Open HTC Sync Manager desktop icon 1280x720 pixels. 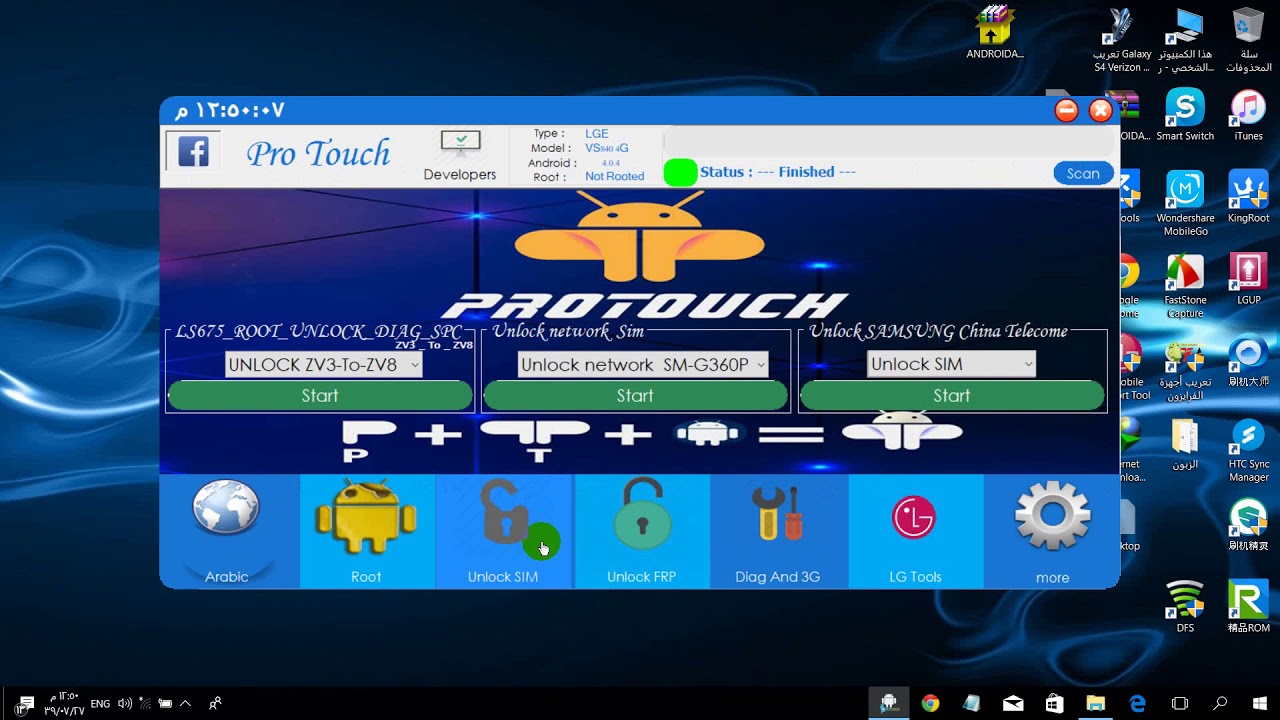pyautogui.click(x=1248, y=450)
